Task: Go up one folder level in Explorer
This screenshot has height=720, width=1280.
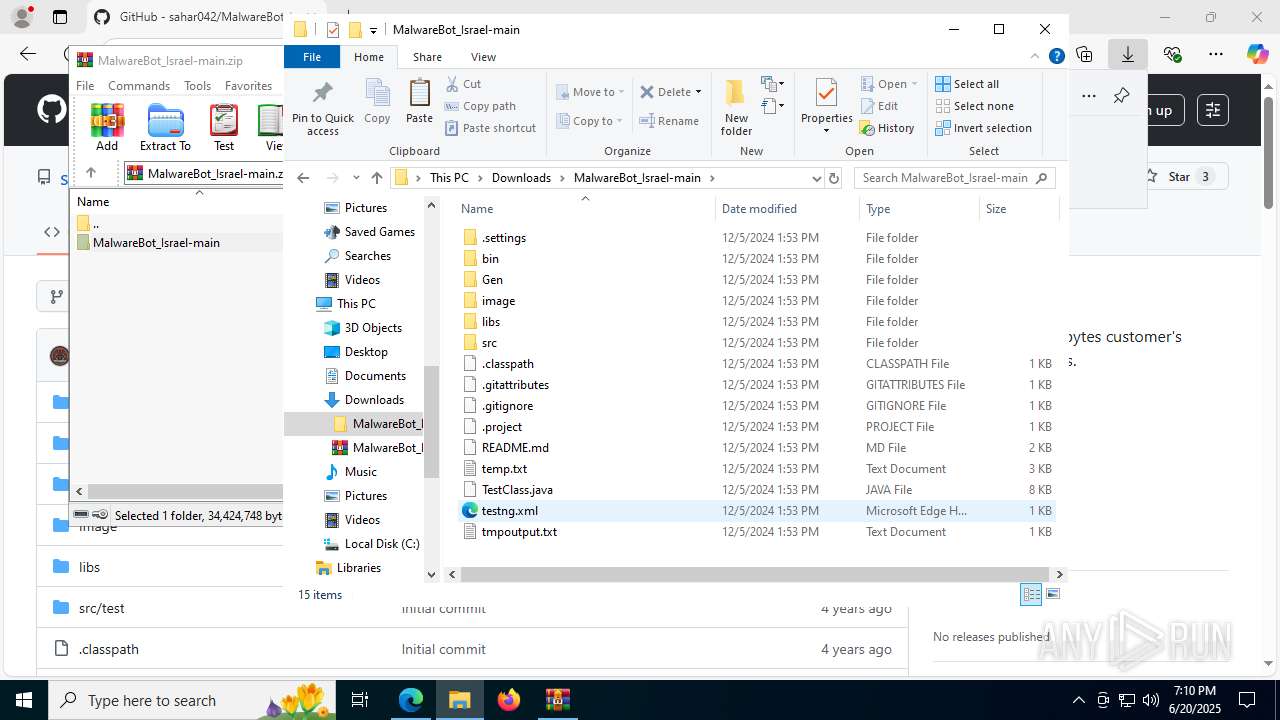Action: 376,178
